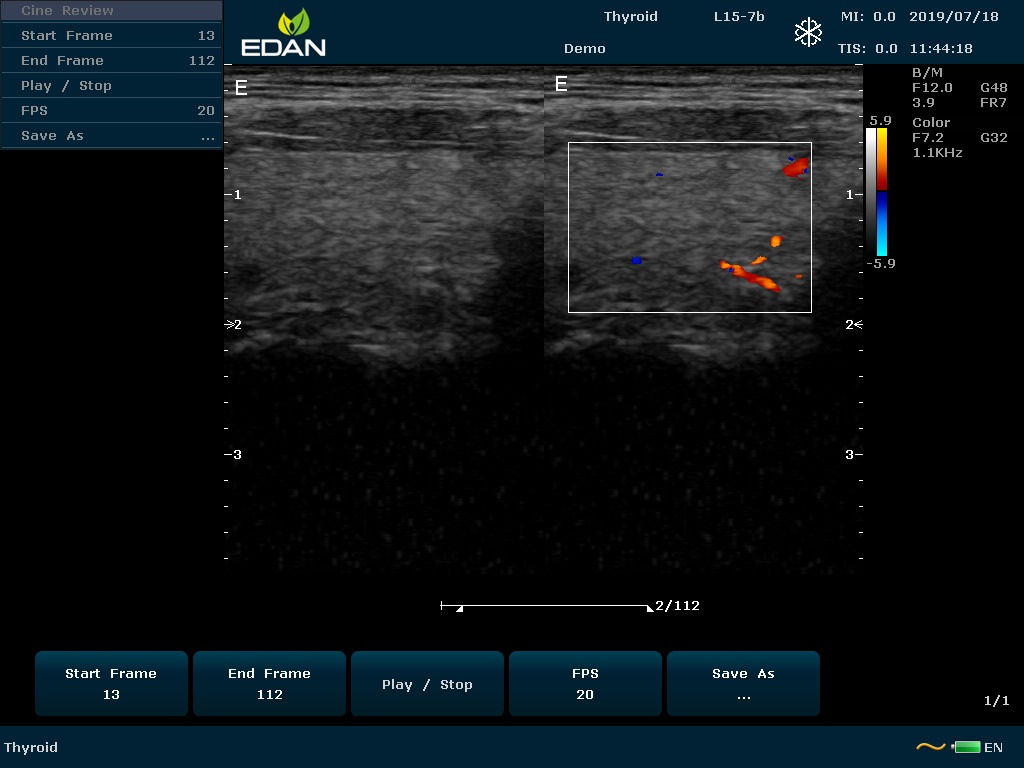Click the right focus marker at depth 2
The width and height of the screenshot is (1024, 768).
pos(857,324)
